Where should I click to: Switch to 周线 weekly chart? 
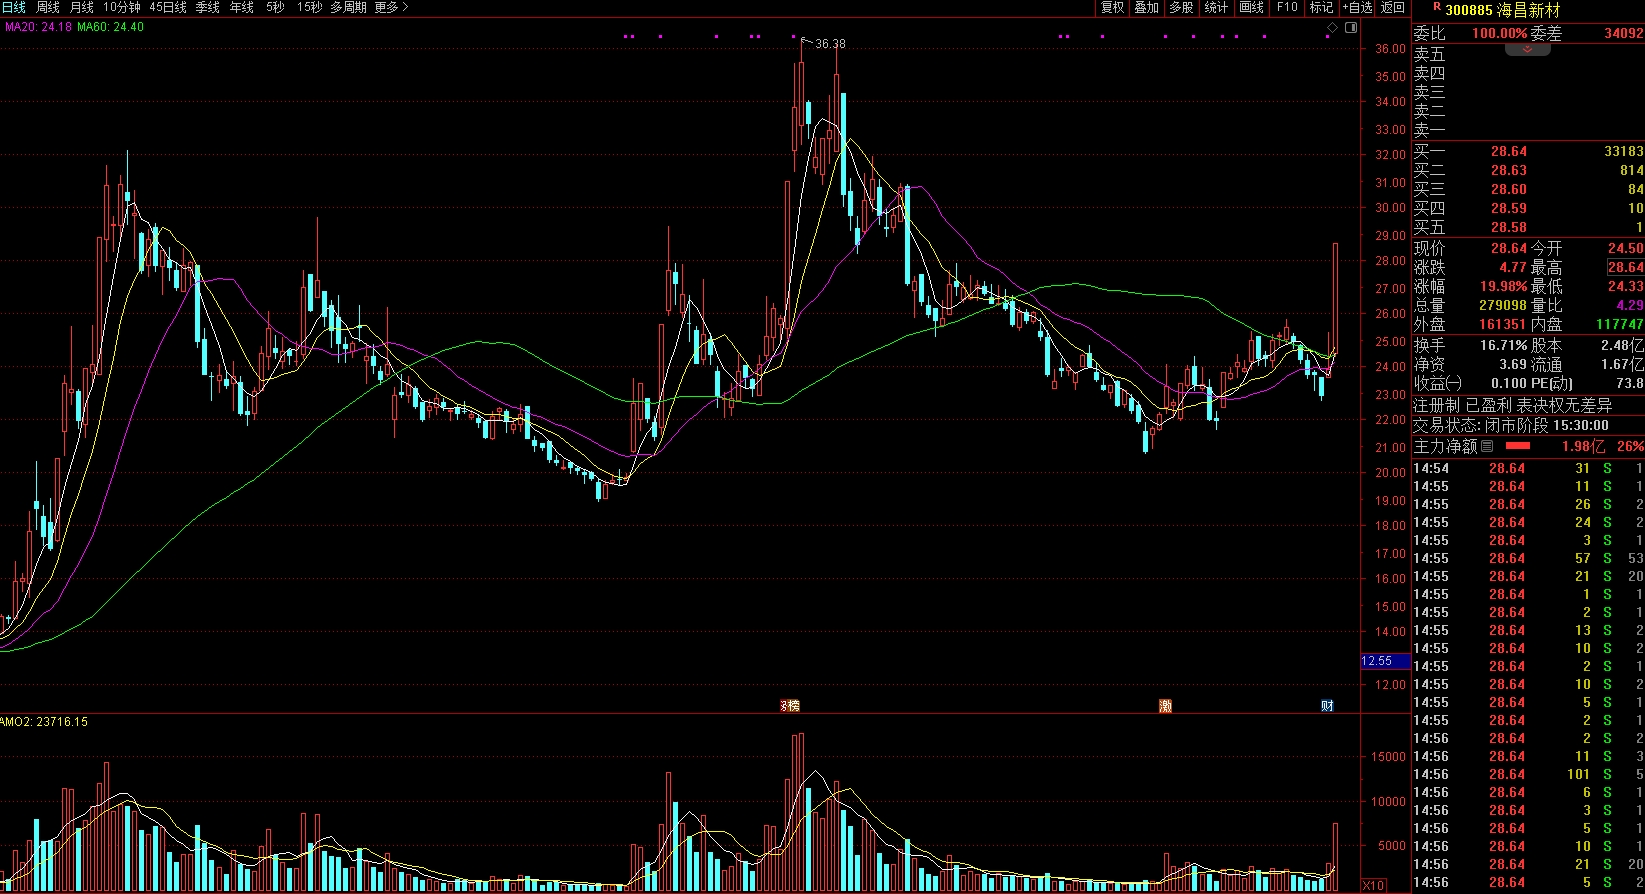(48, 7)
